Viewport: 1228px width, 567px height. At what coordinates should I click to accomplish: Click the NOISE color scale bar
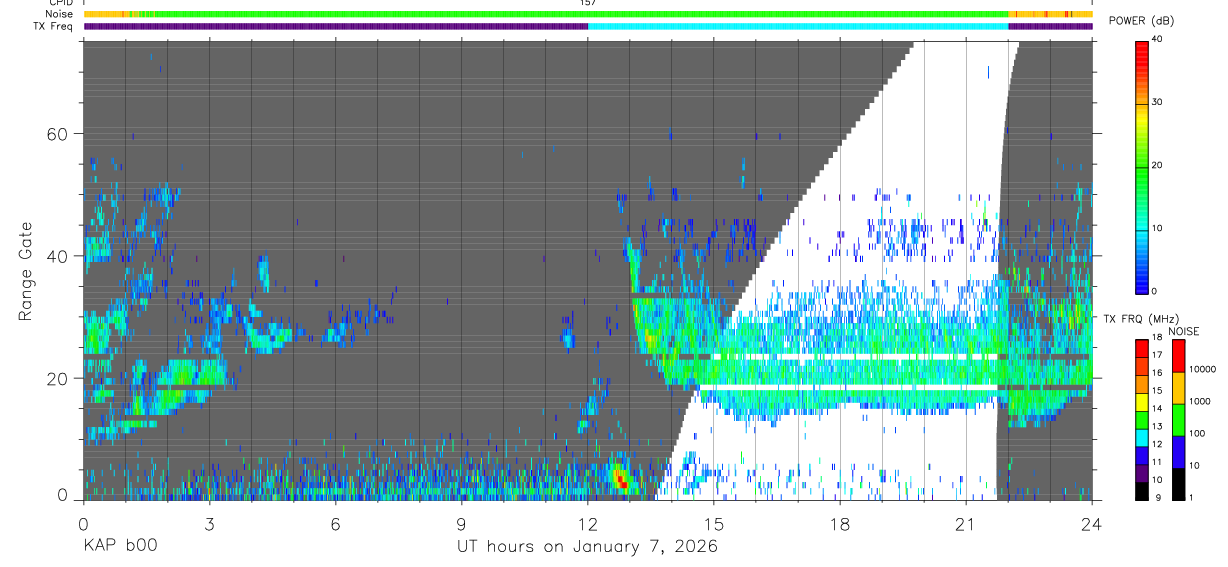[1177, 419]
